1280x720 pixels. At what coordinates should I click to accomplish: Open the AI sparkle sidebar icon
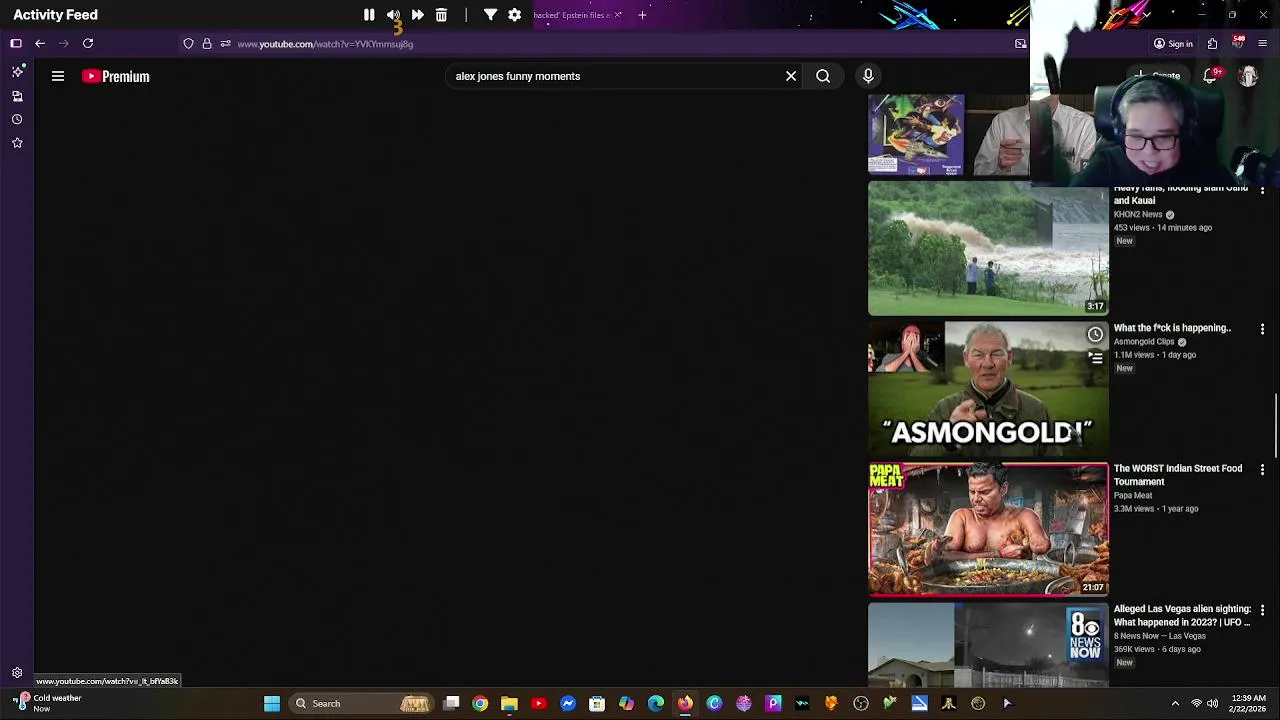(x=17, y=72)
